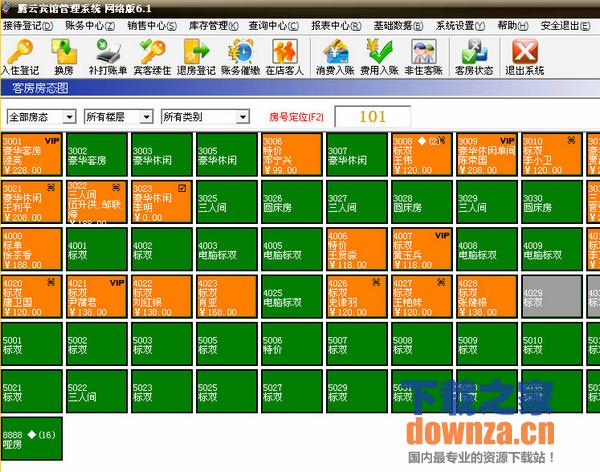The width and height of the screenshot is (600, 472).
Task: Open the 库存管理 inventory menu
Action: (x=207, y=25)
